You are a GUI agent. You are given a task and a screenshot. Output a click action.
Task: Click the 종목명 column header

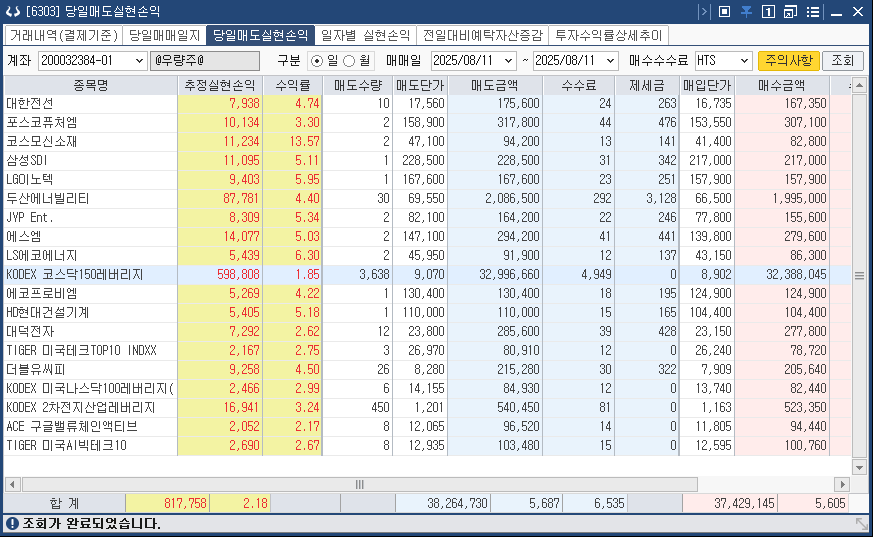[91, 85]
